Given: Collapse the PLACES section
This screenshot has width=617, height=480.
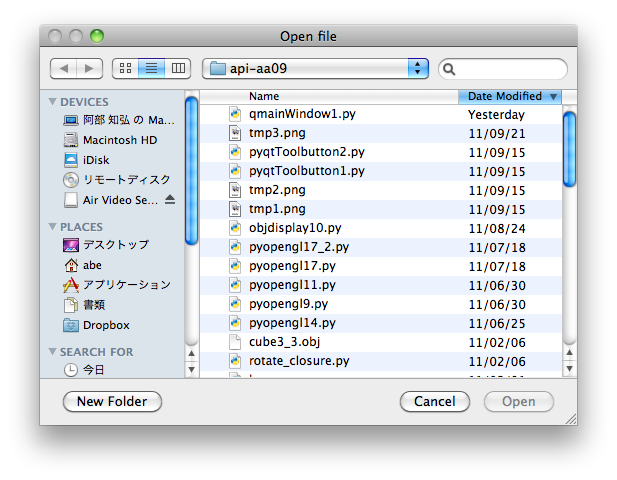Looking at the screenshot, I should [x=52, y=227].
